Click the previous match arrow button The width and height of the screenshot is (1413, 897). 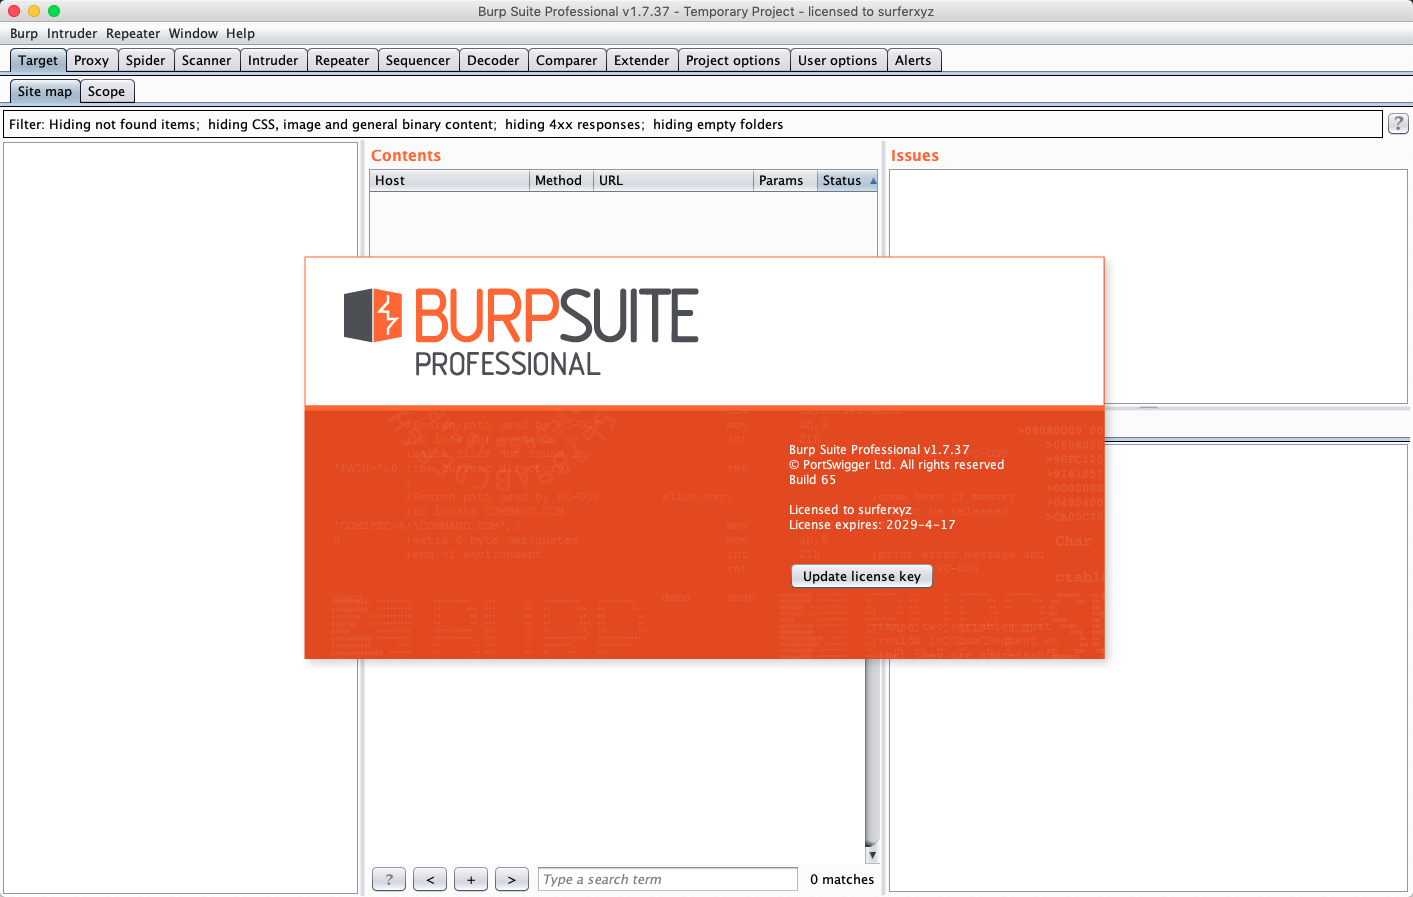(x=430, y=879)
